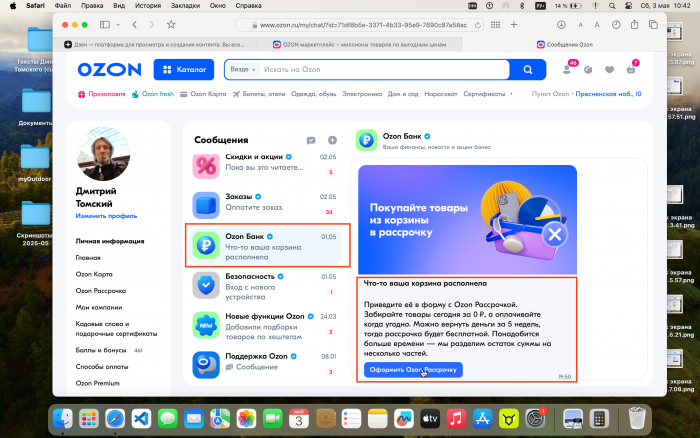Open 'Ozon Premium' sidebar item
Screen dimensions: 700x438
pyautogui.click(x=97, y=383)
